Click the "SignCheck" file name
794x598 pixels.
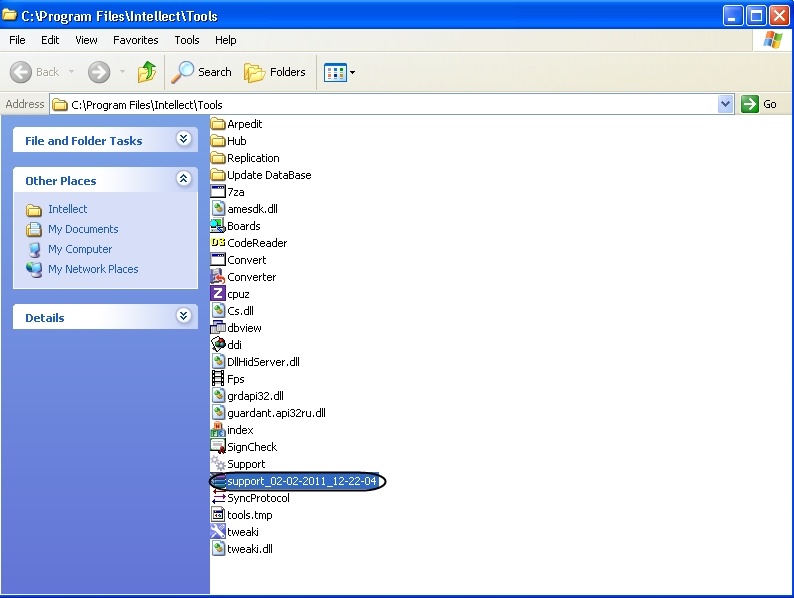252,447
